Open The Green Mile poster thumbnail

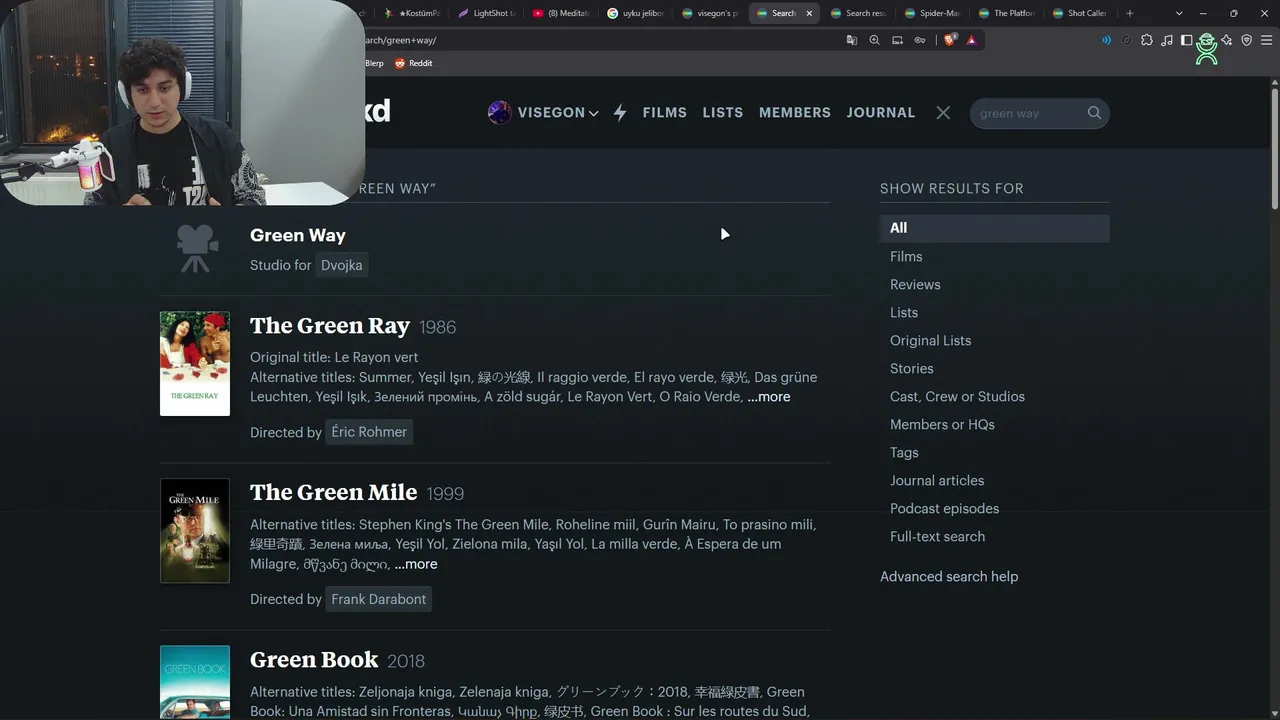pos(195,531)
